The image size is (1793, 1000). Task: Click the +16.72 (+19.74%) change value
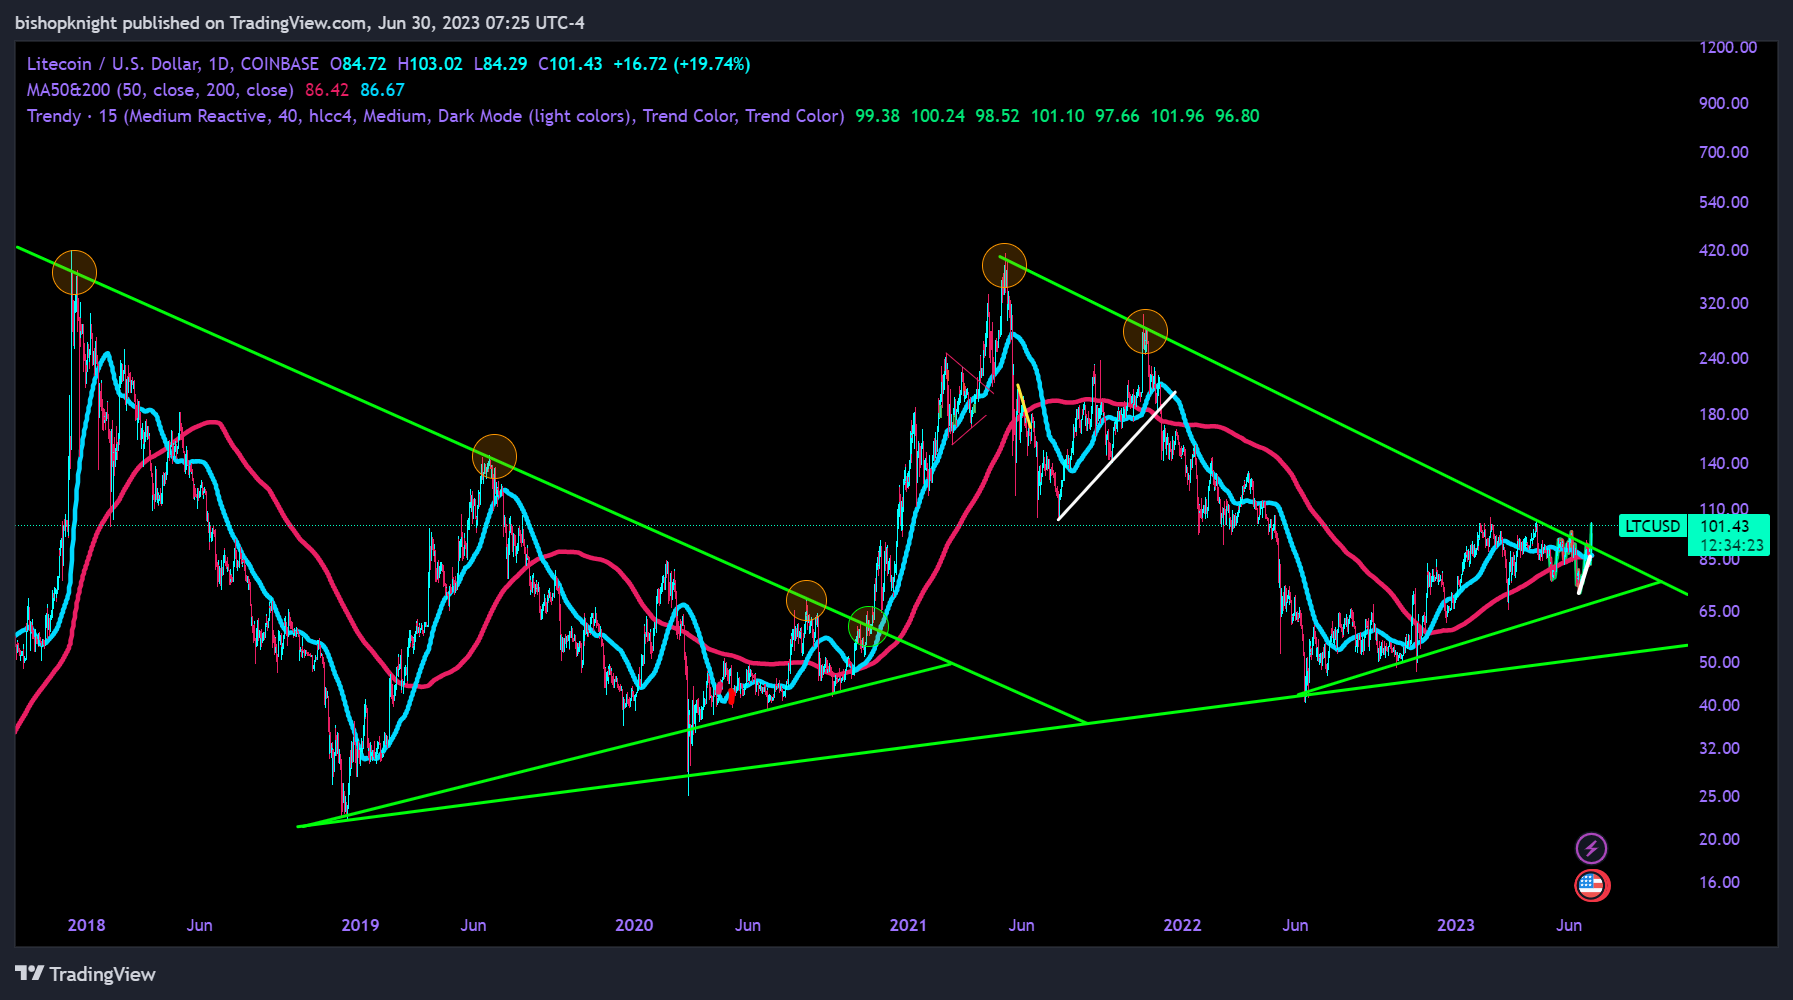pyautogui.click(x=682, y=64)
